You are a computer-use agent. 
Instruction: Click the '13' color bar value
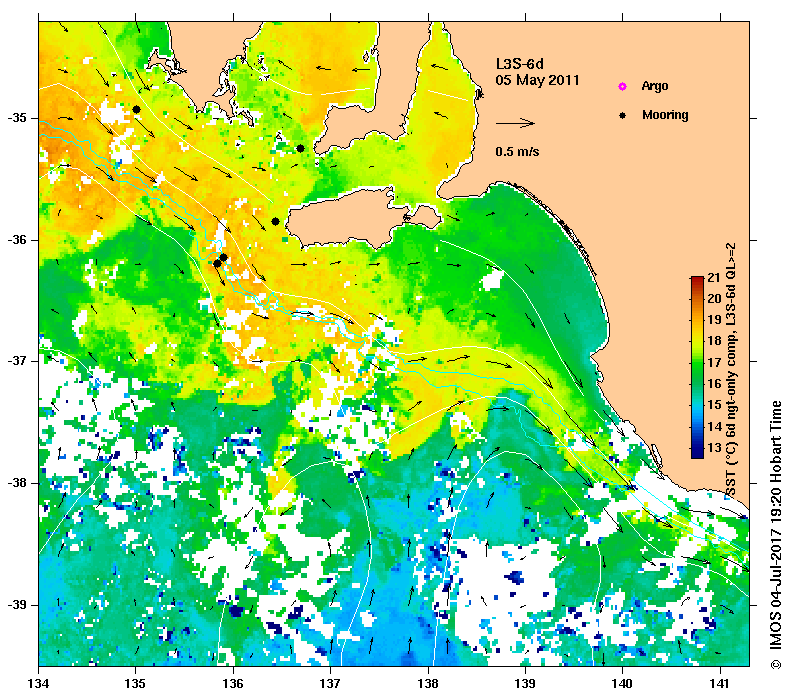(714, 448)
